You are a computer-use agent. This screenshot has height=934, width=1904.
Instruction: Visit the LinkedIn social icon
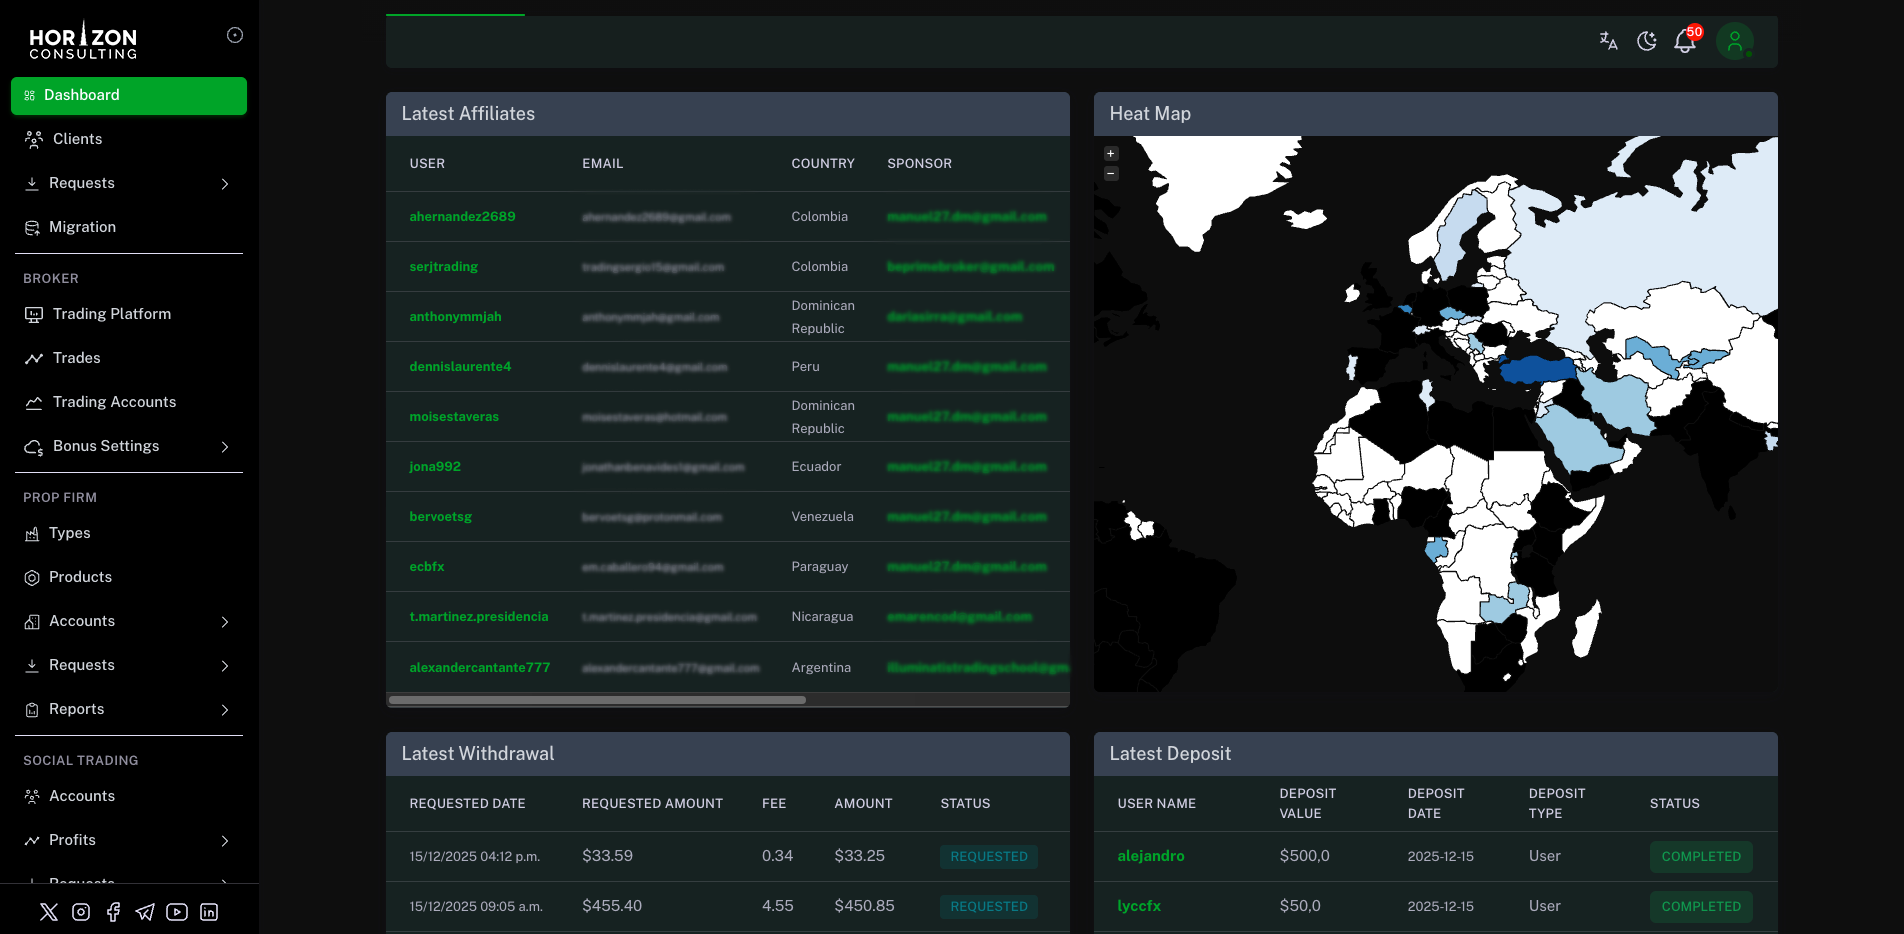pyautogui.click(x=209, y=911)
